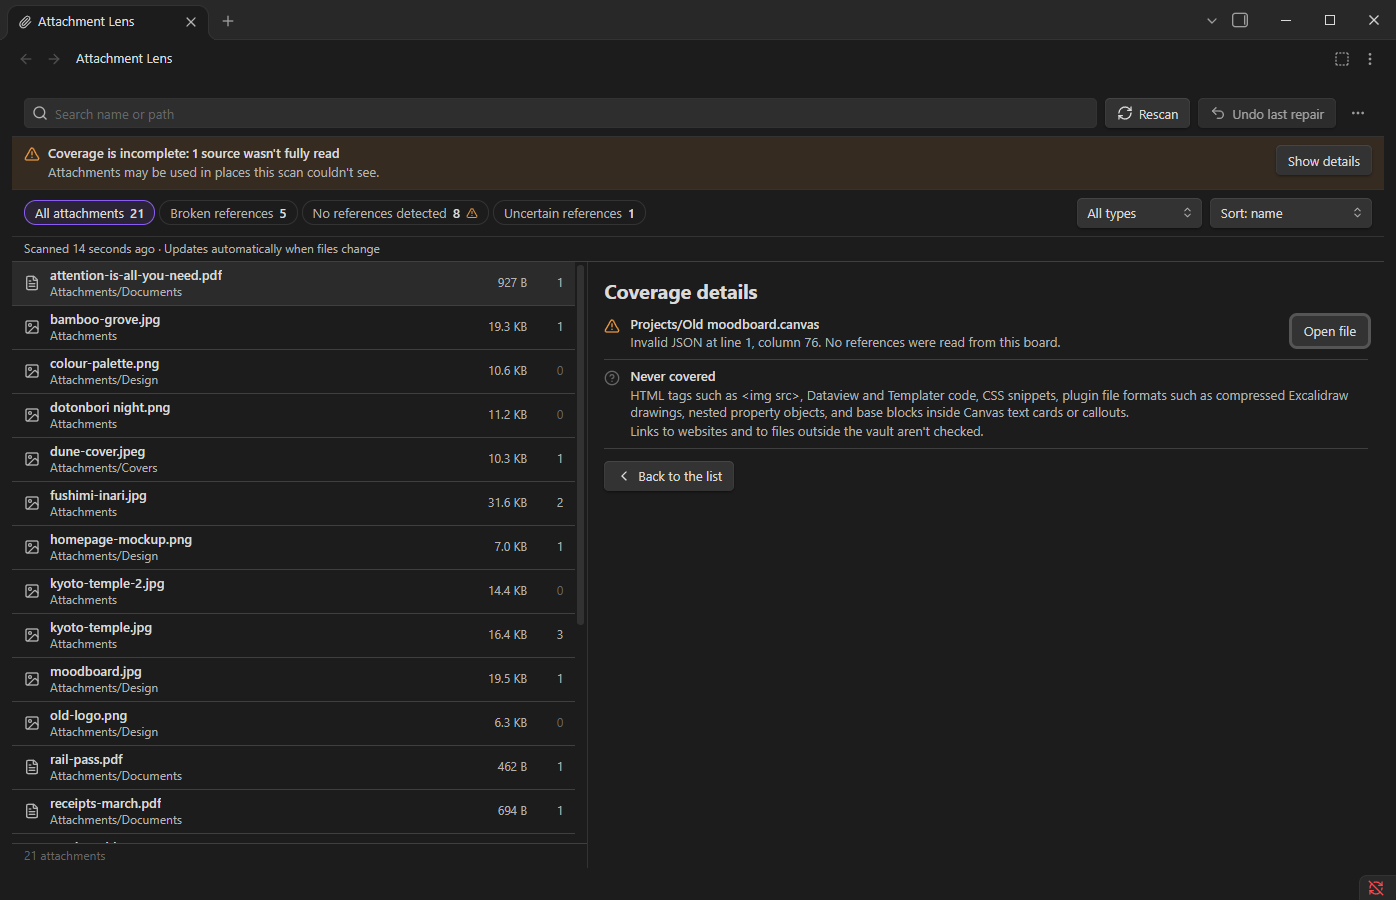Open file for Old moodboard.canvas
1396x900 pixels.
point(1329,332)
